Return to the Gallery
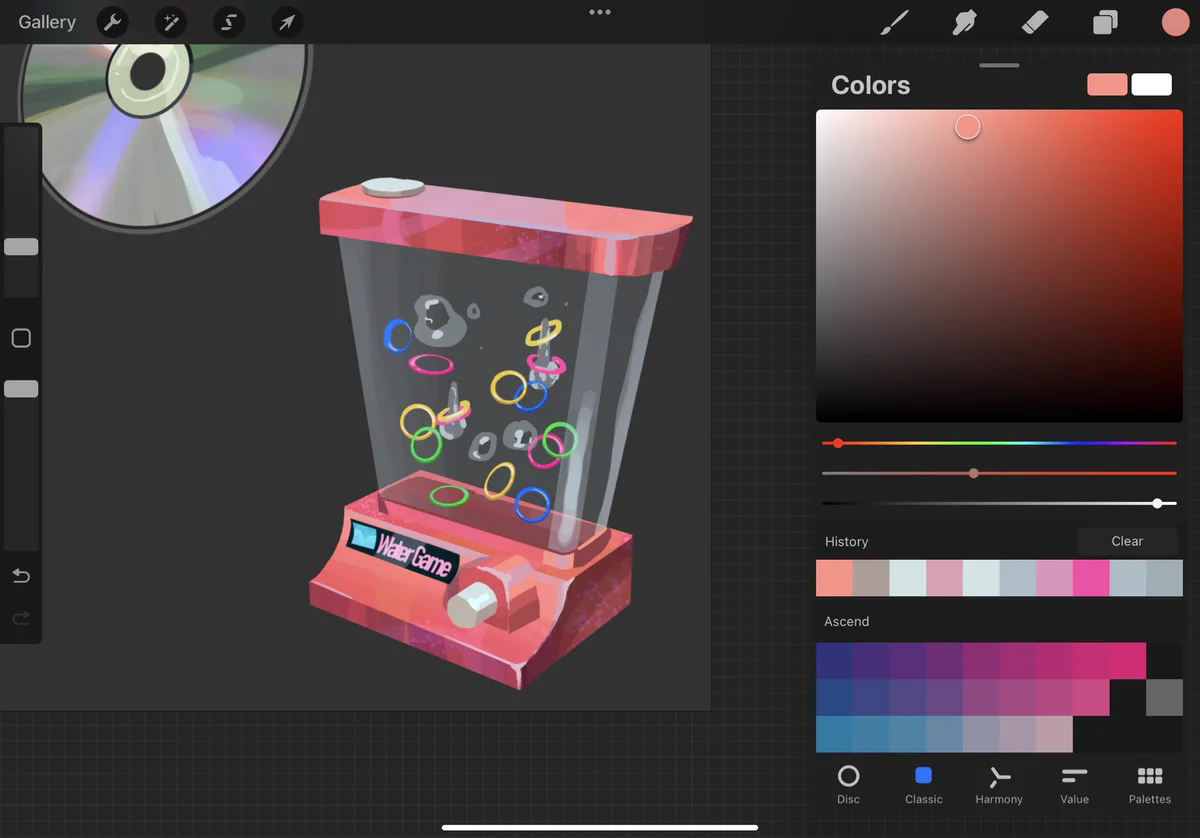Image resolution: width=1200 pixels, height=838 pixels. click(x=47, y=22)
